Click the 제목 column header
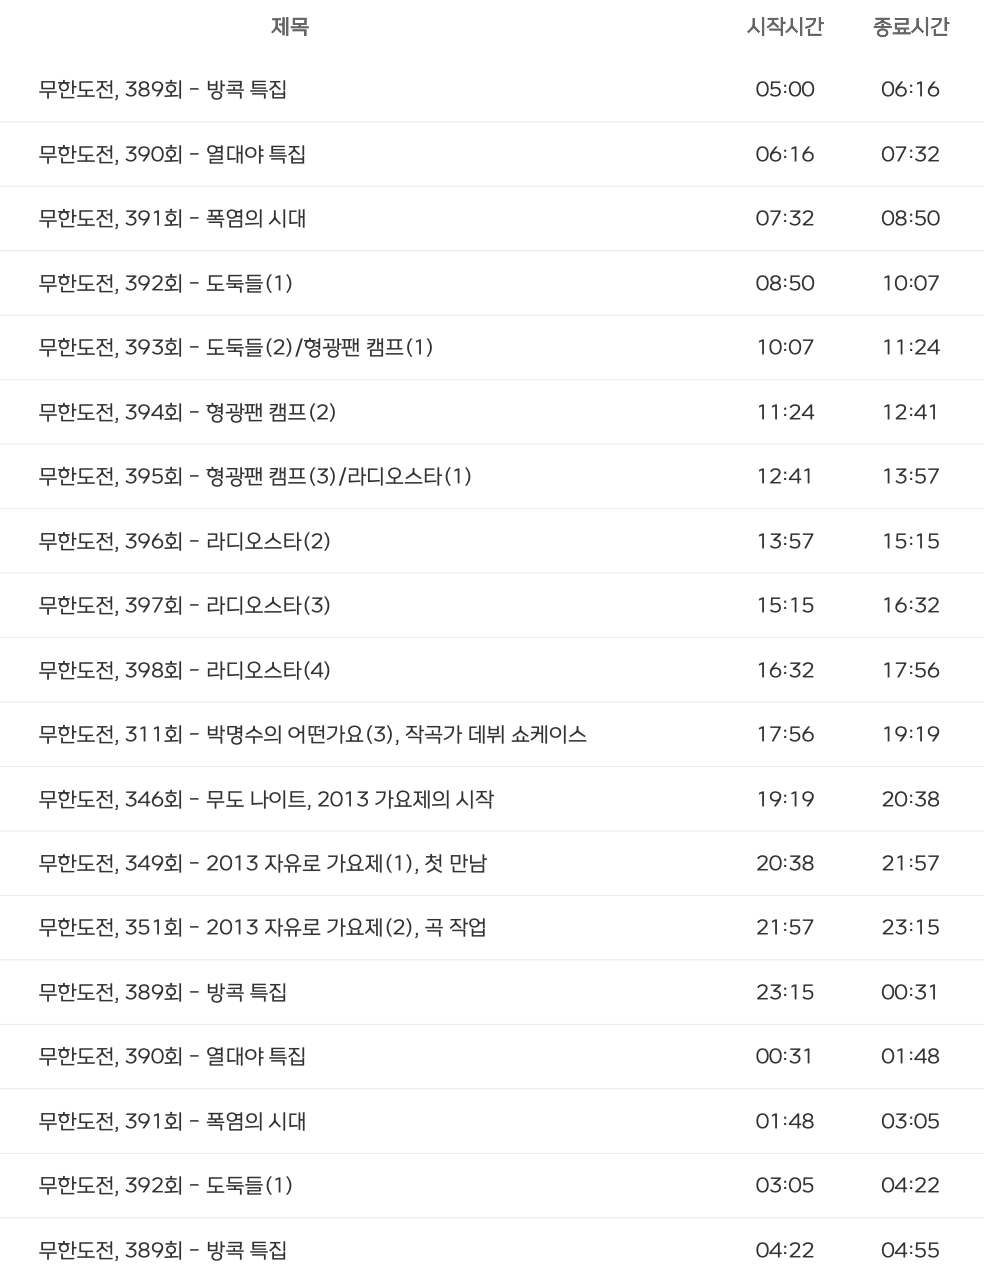Image resolution: width=984 pixels, height=1280 pixels. point(290,27)
